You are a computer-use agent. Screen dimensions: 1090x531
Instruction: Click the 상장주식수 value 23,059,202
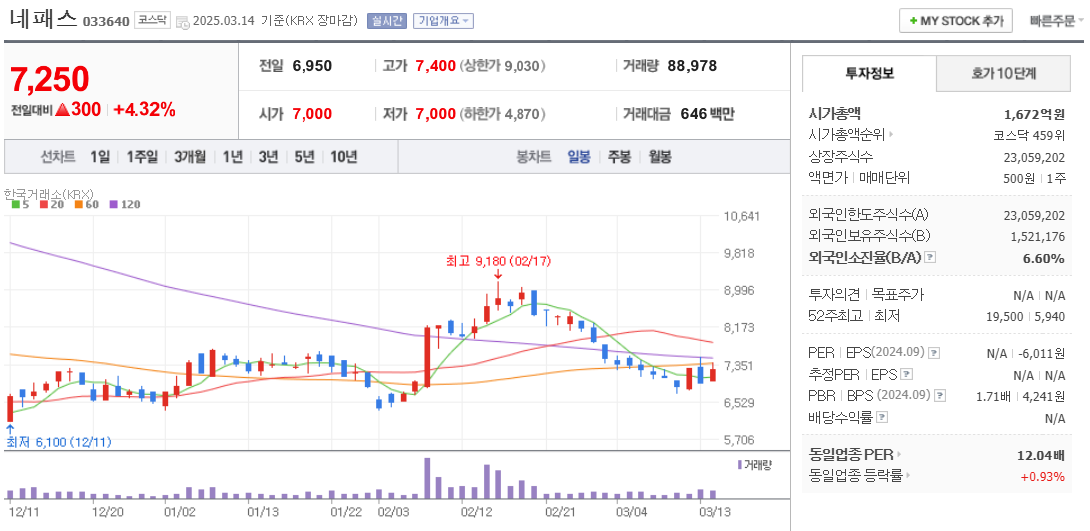1034,158
